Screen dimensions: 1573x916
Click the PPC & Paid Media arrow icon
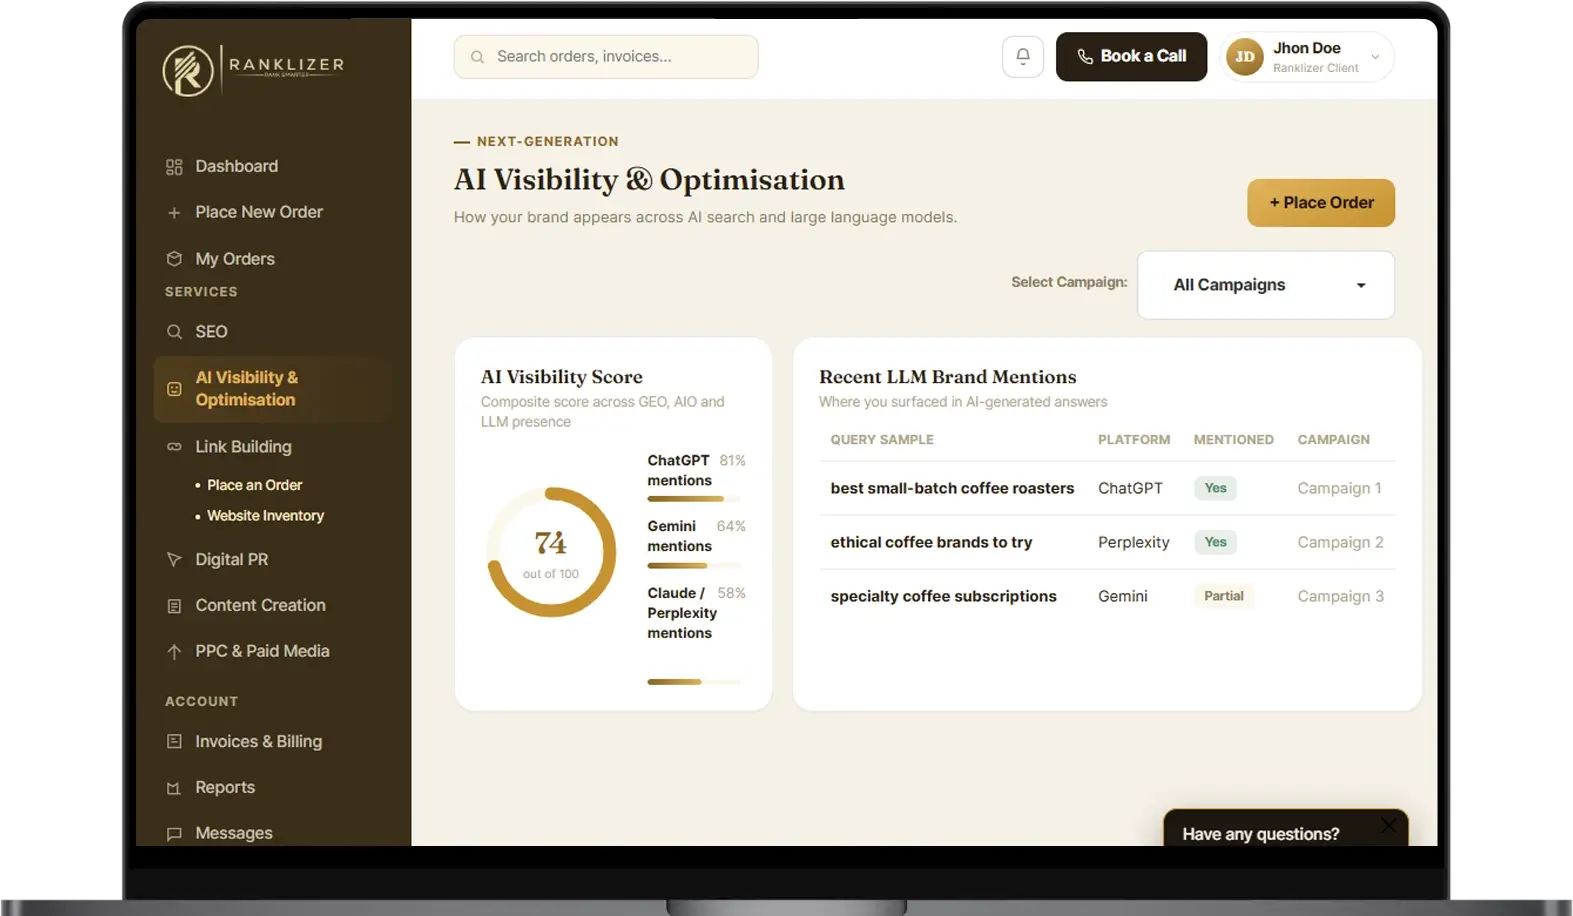click(x=174, y=652)
